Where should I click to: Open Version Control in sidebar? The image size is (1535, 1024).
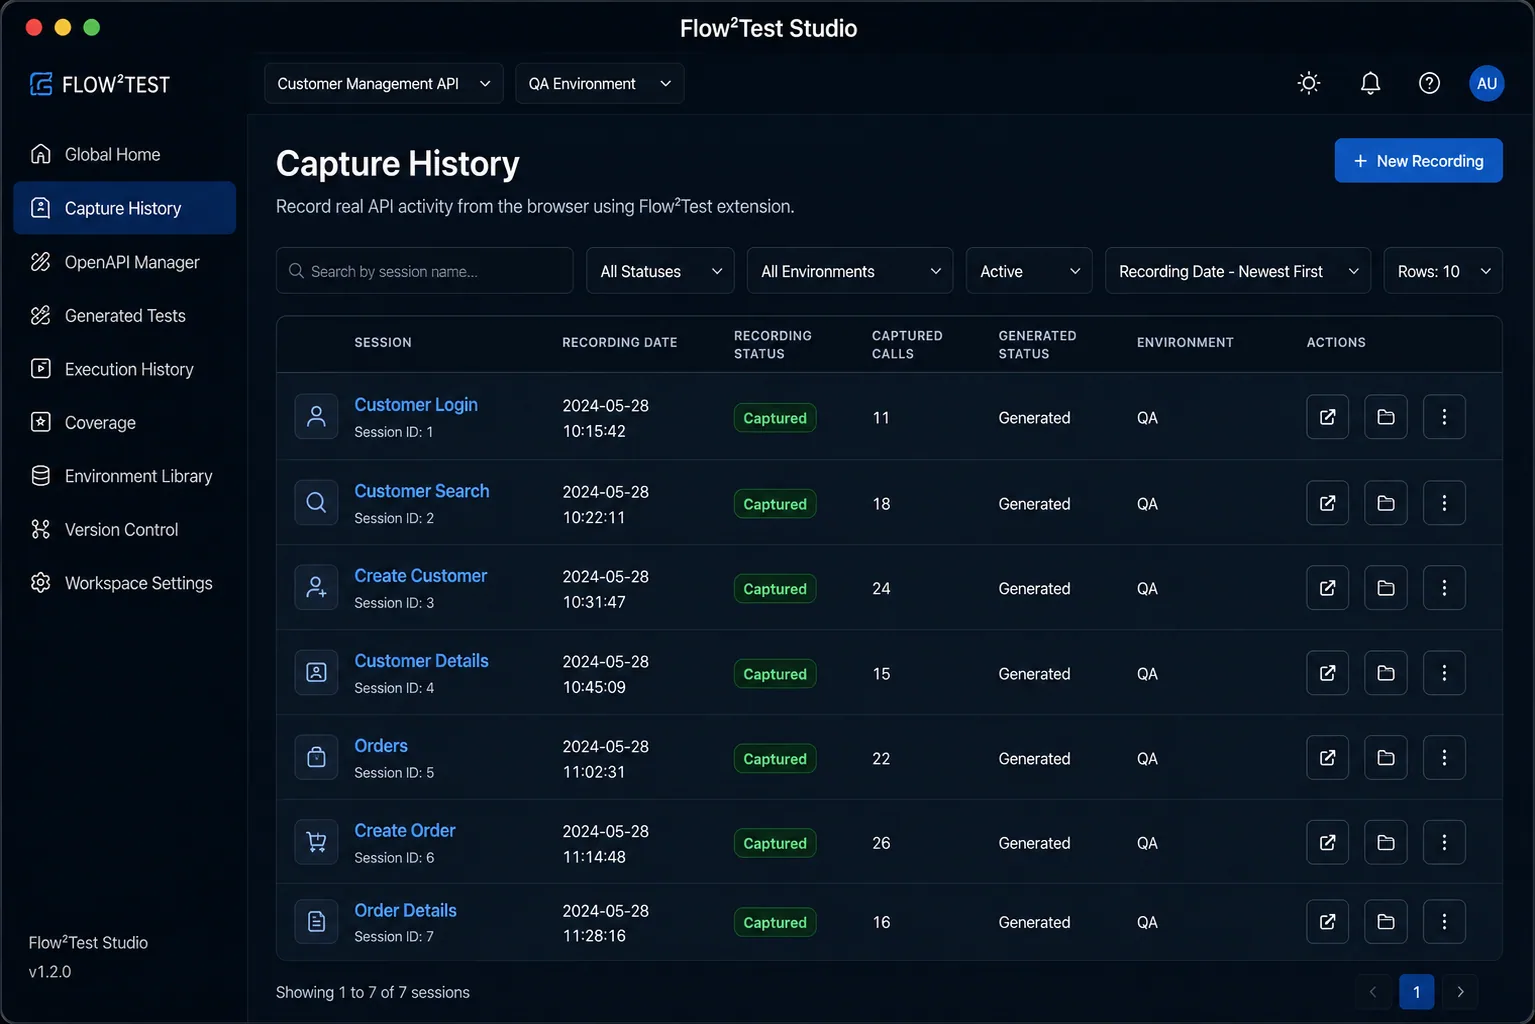(124, 530)
